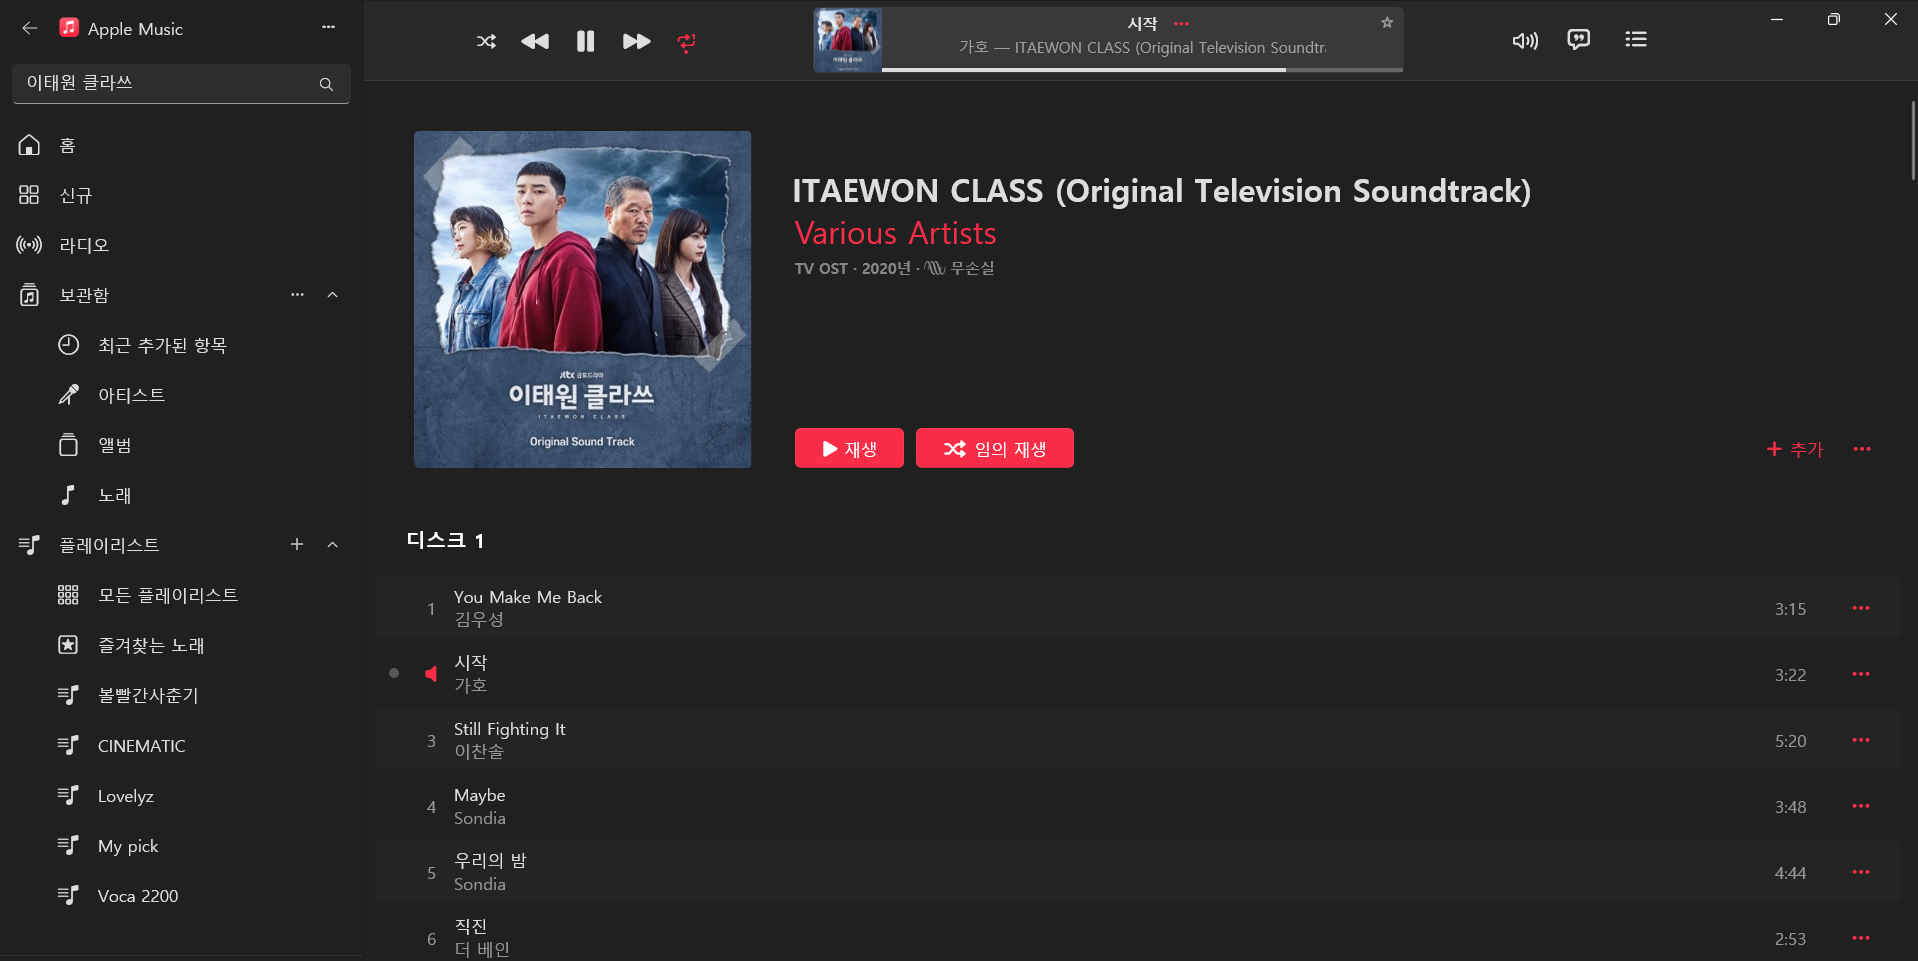Go to previous track
The width and height of the screenshot is (1918, 961).
(535, 41)
